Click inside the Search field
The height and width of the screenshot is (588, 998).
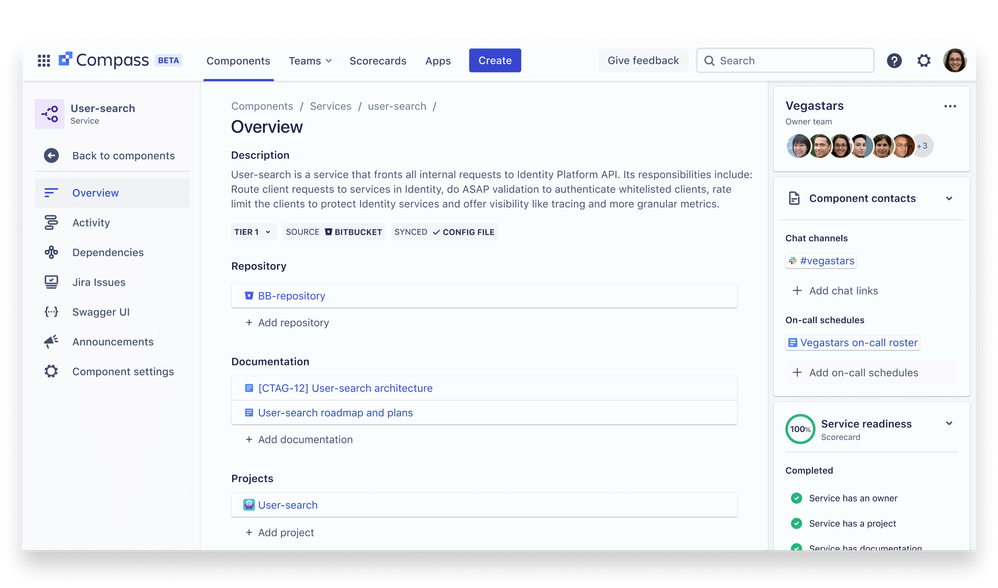point(785,60)
